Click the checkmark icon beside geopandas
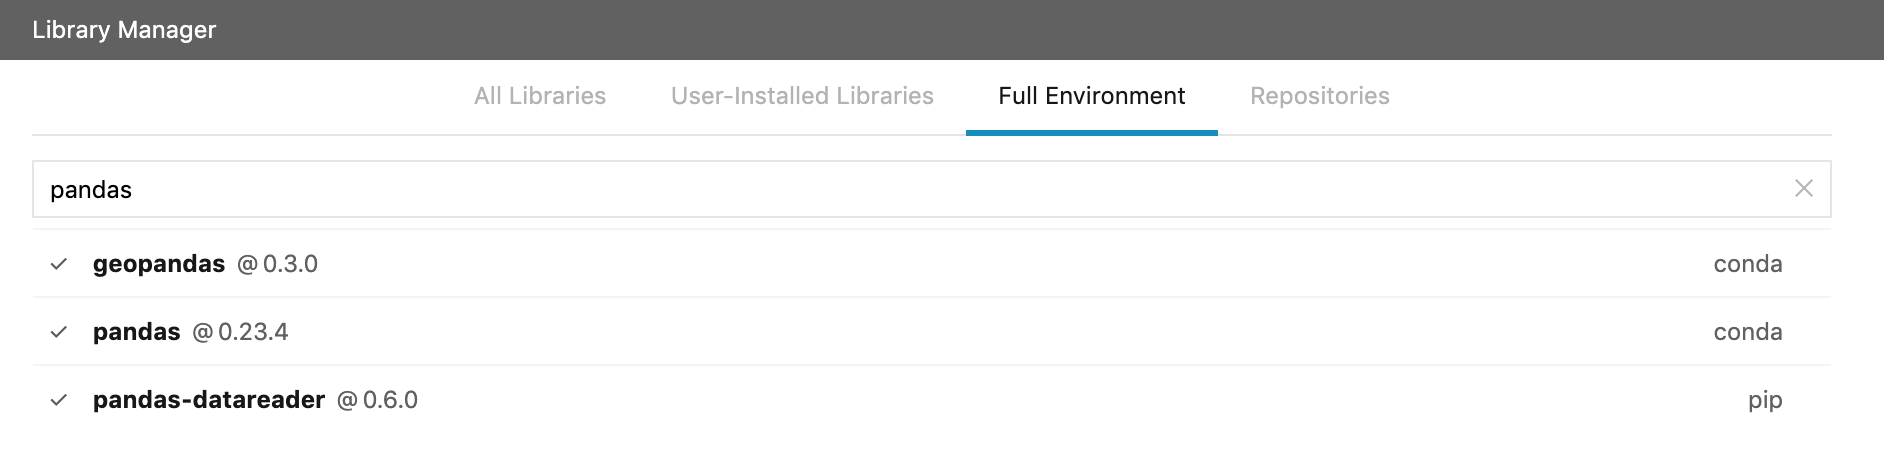This screenshot has height=466, width=1884. (59, 264)
